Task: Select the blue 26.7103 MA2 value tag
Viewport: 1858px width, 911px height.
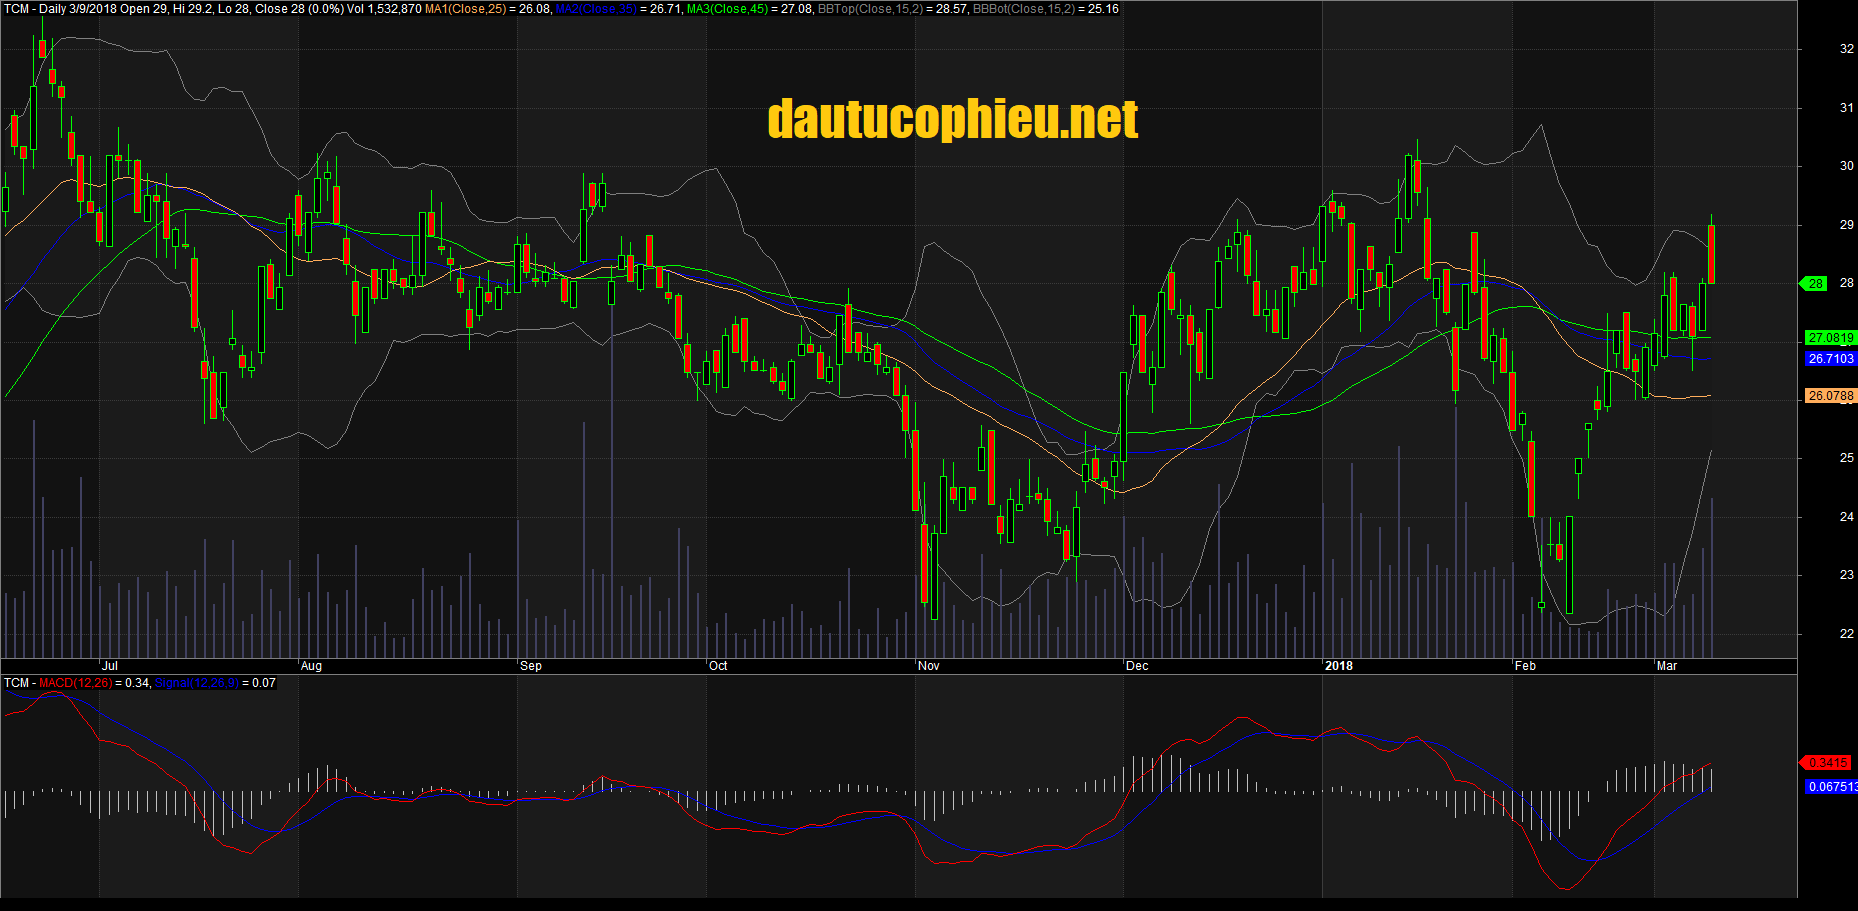Action: [x=1830, y=359]
